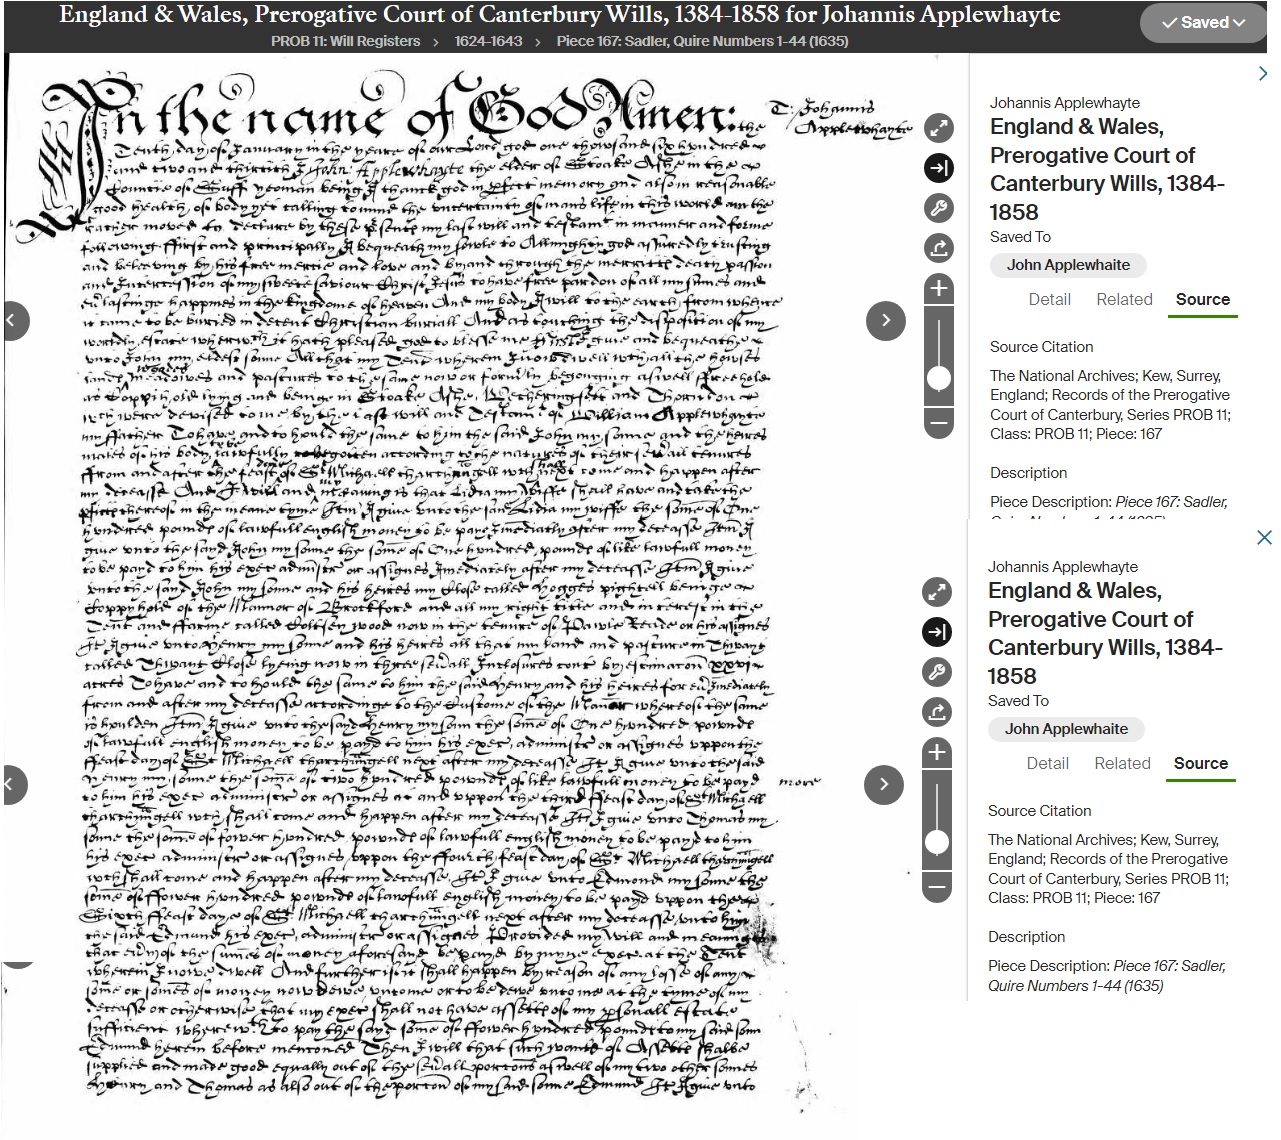Click the John Applewhaite chip in the upper panel
Image resolution: width=1281 pixels, height=1140 pixels.
pyautogui.click(x=1068, y=265)
